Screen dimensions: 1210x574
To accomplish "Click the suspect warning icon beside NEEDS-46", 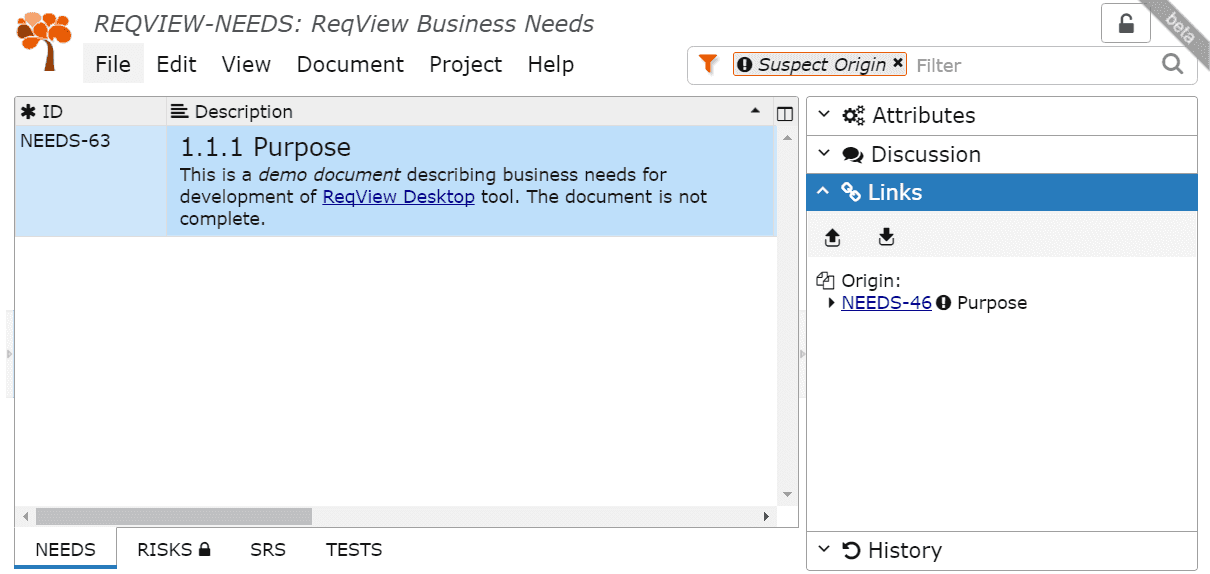I will coord(944,303).
